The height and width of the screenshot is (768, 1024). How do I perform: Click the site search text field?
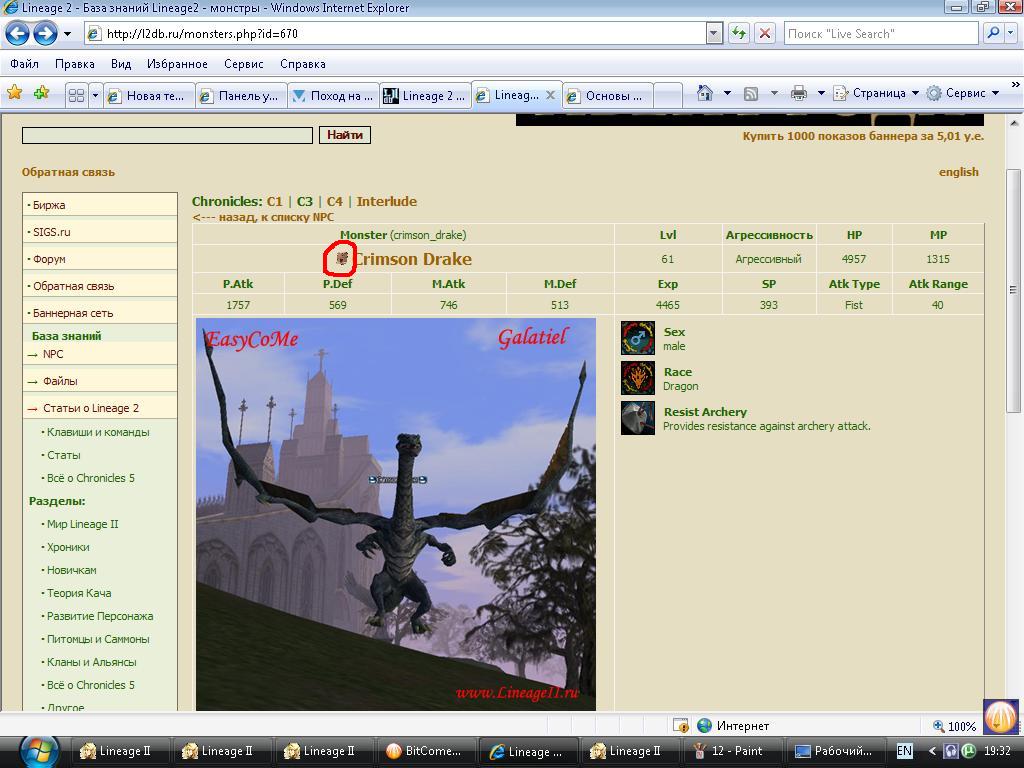[x=167, y=135]
